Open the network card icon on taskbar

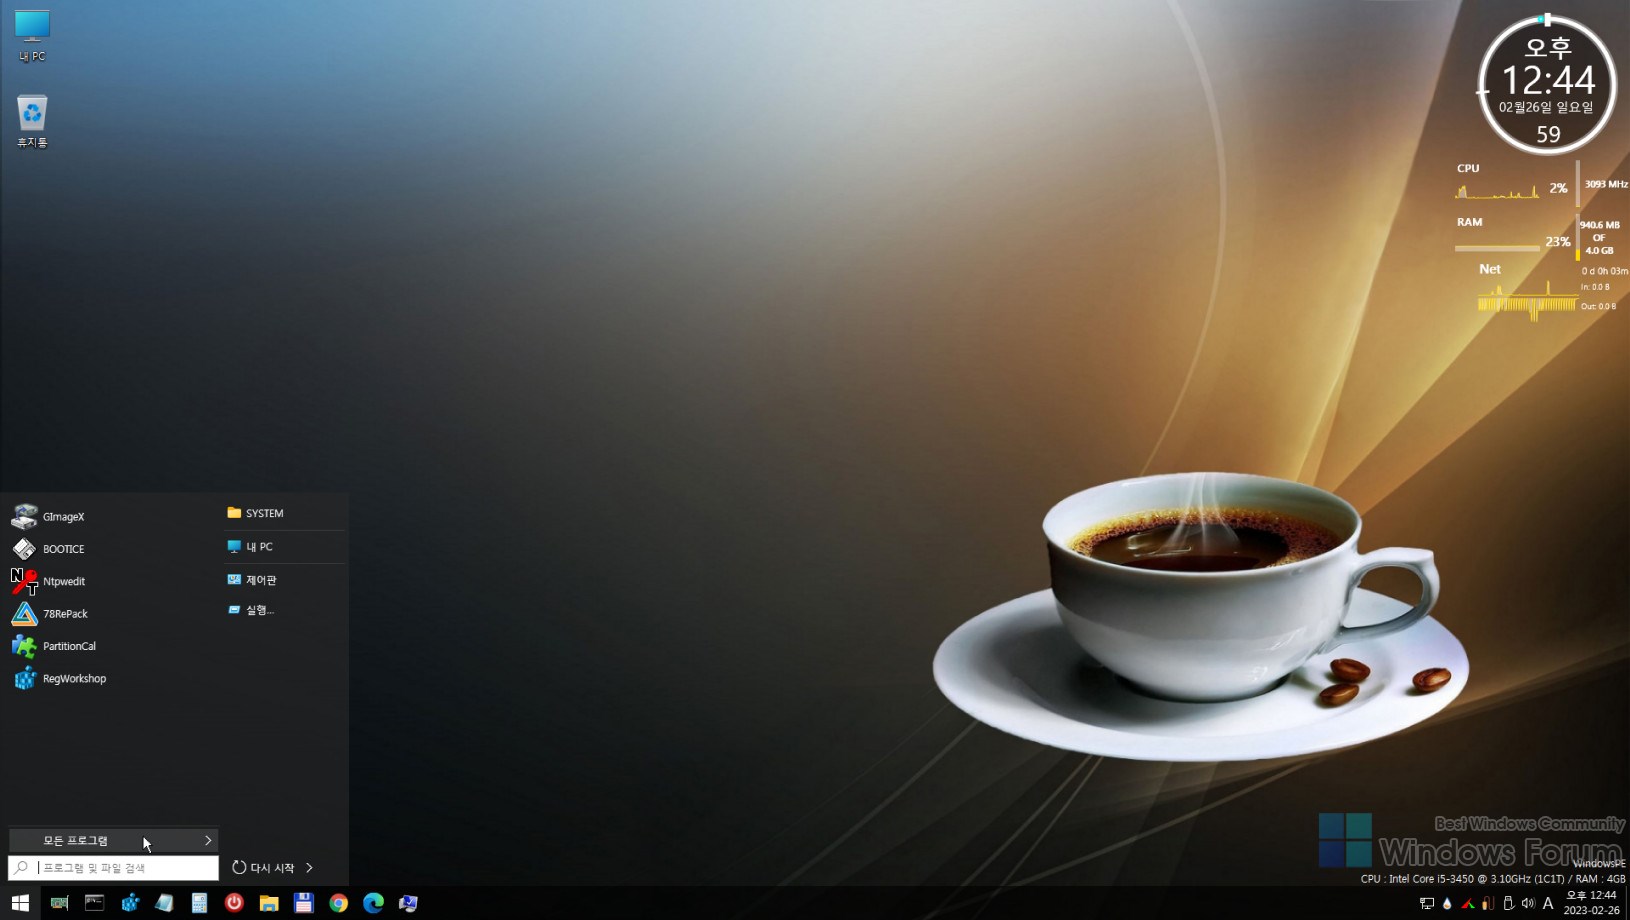[59, 903]
